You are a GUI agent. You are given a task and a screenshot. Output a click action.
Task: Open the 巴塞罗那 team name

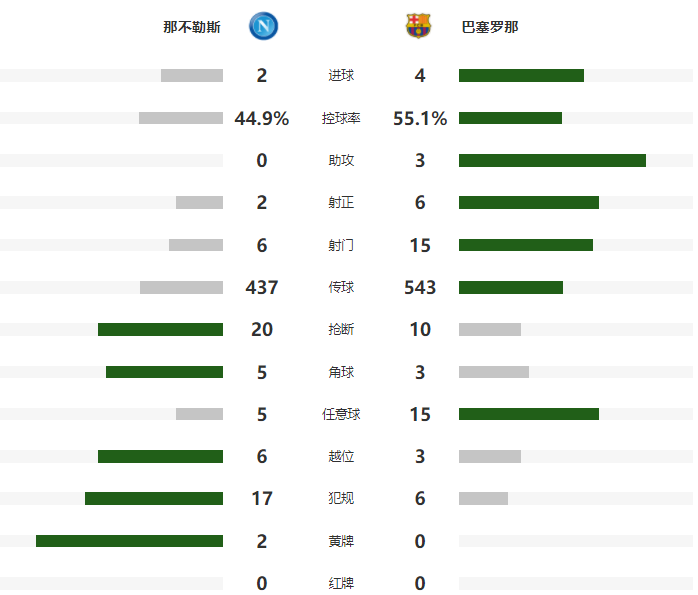coord(490,27)
